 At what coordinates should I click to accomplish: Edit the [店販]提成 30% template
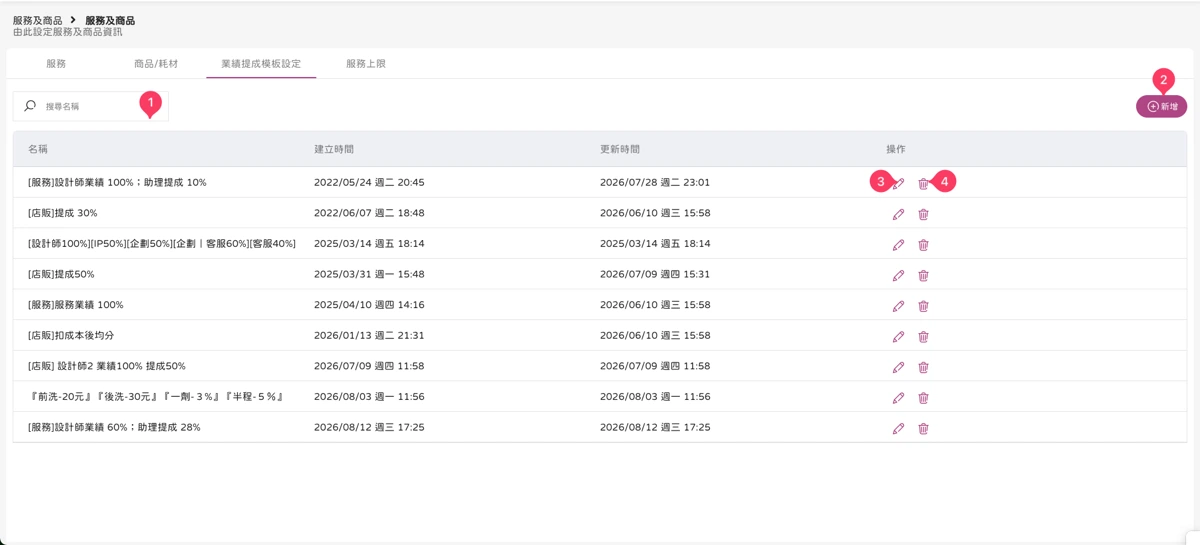click(x=898, y=214)
